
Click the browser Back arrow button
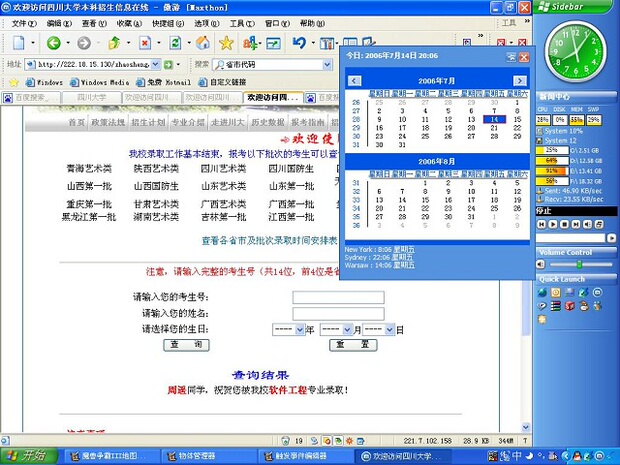tap(53, 43)
